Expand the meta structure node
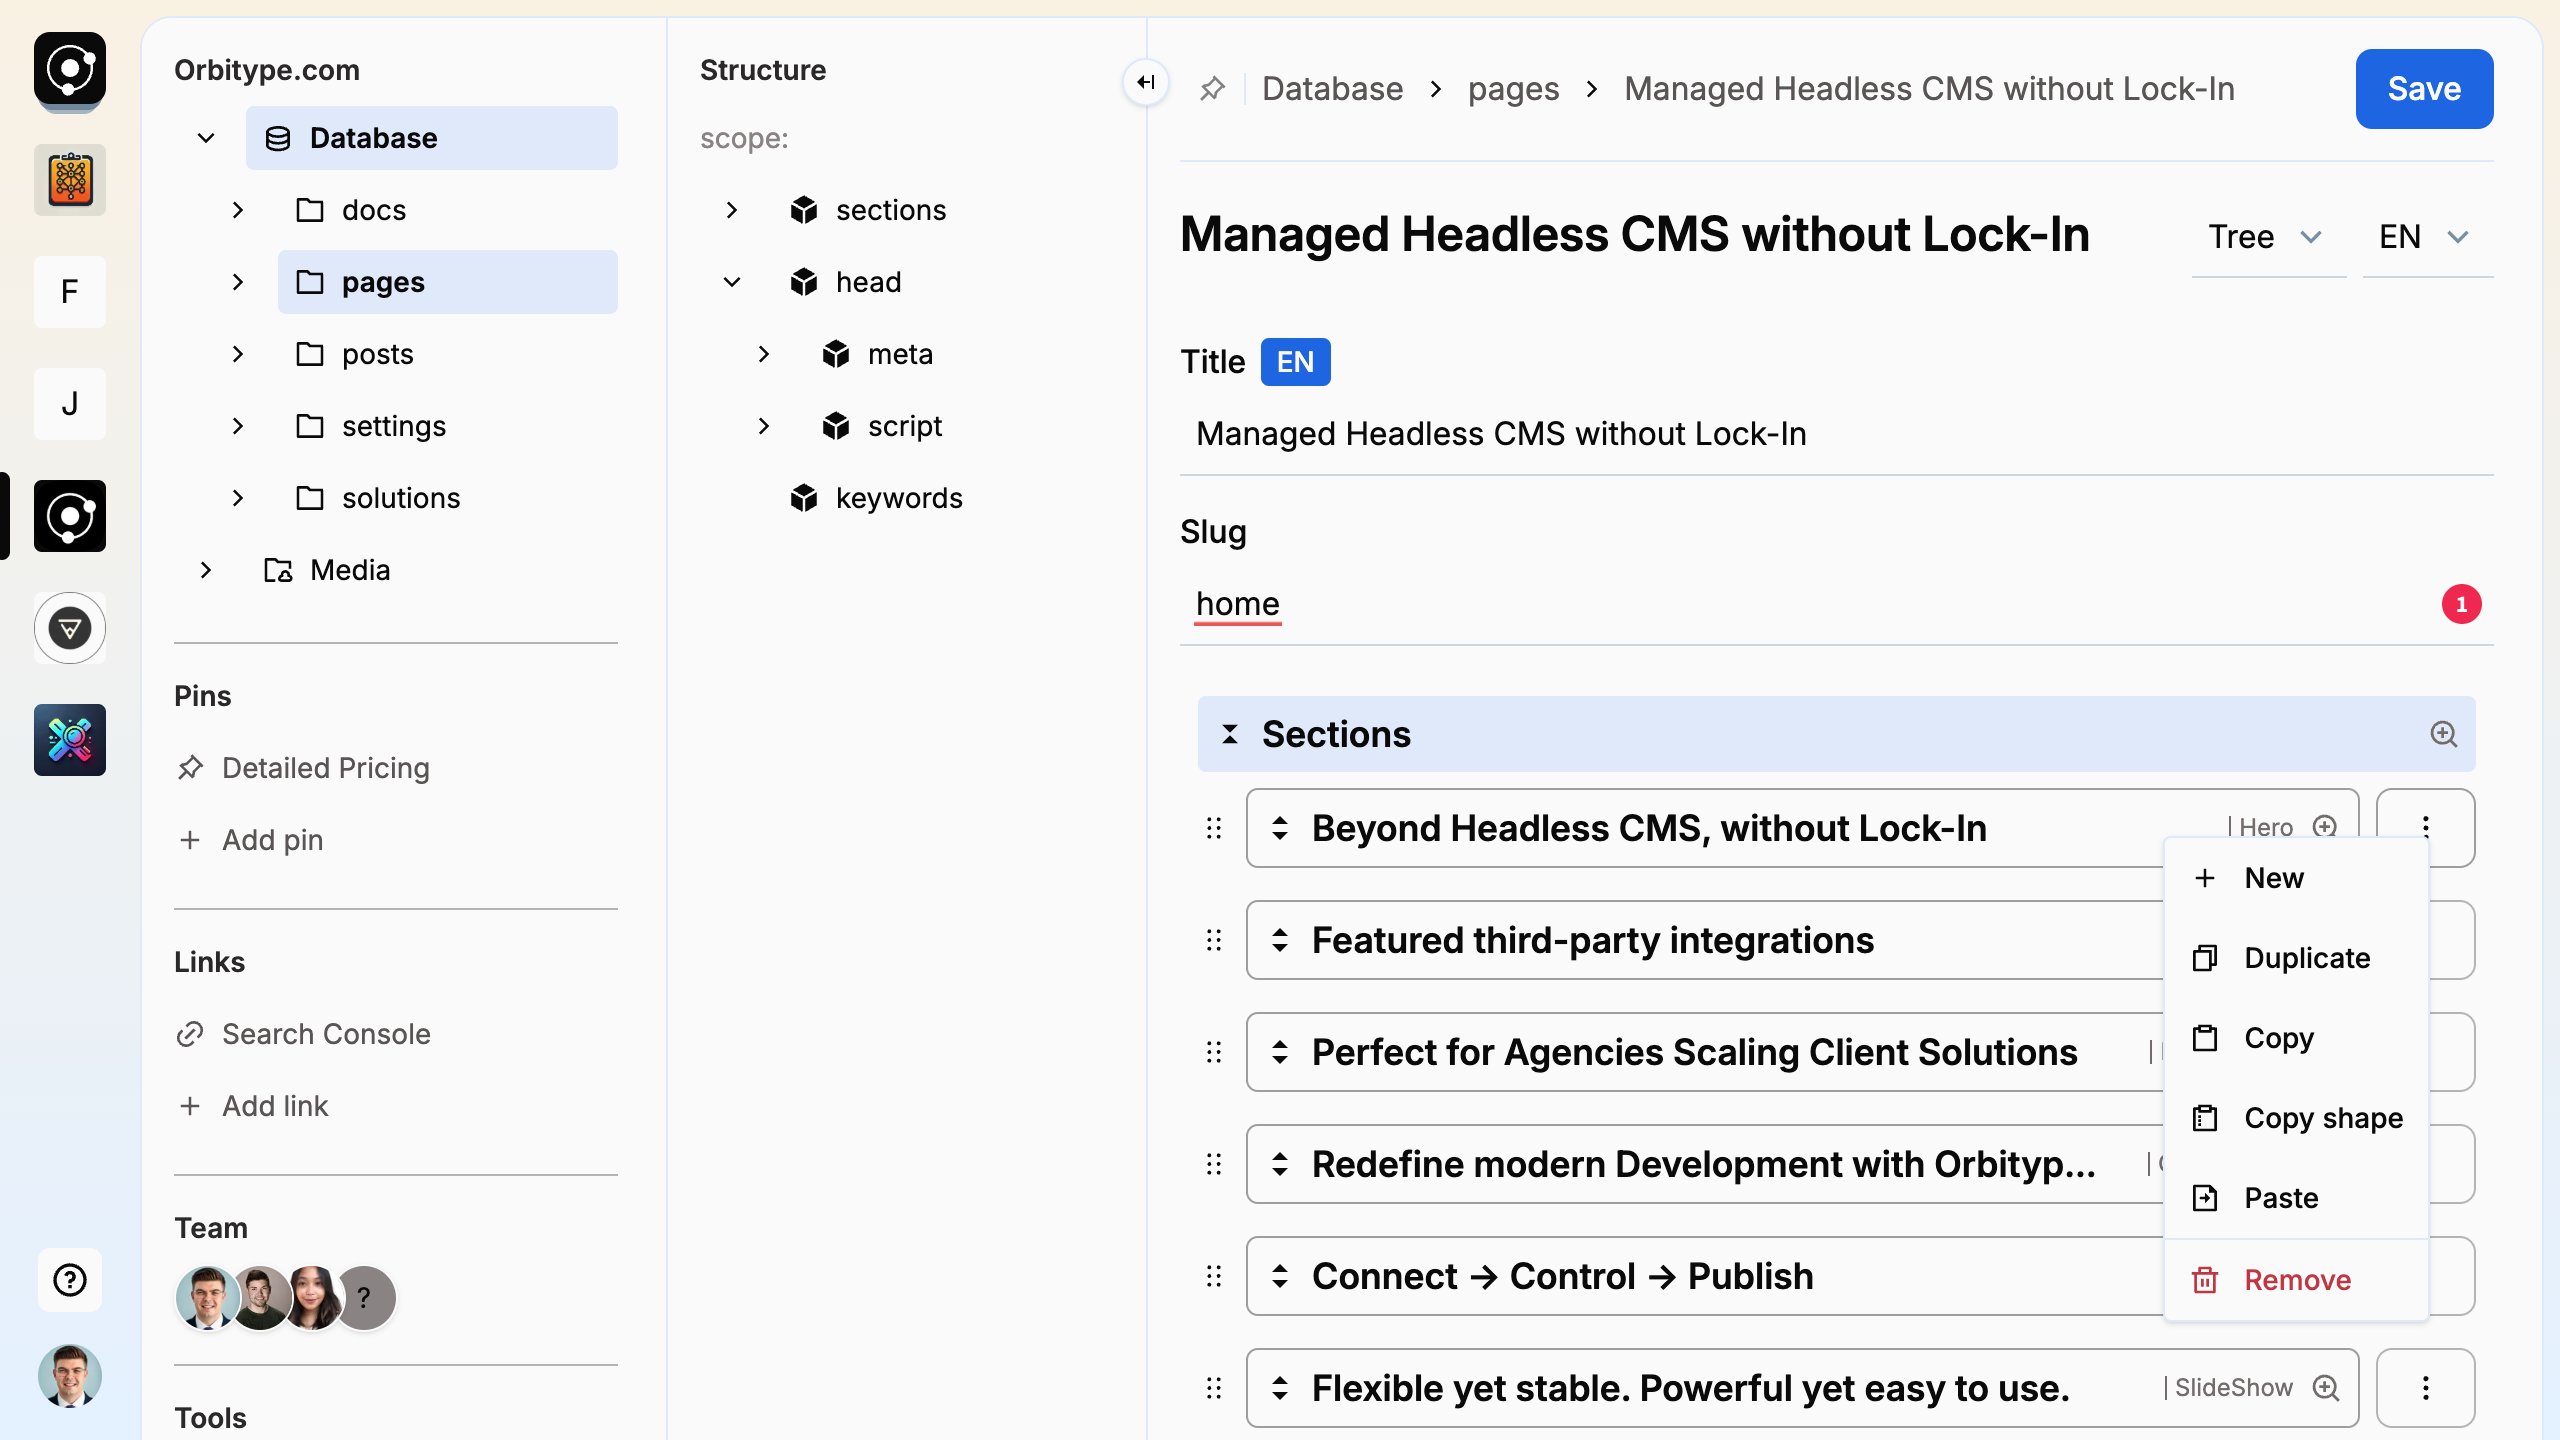2560x1440 pixels. pyautogui.click(x=764, y=354)
